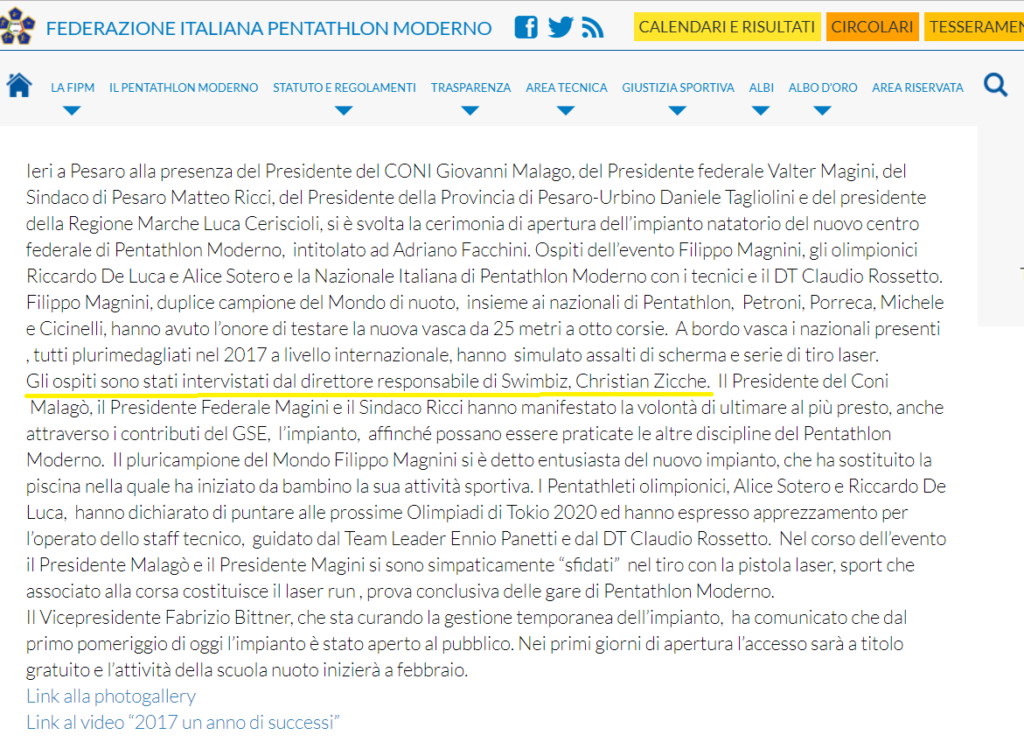Click the federation logo emblem

click(17, 27)
